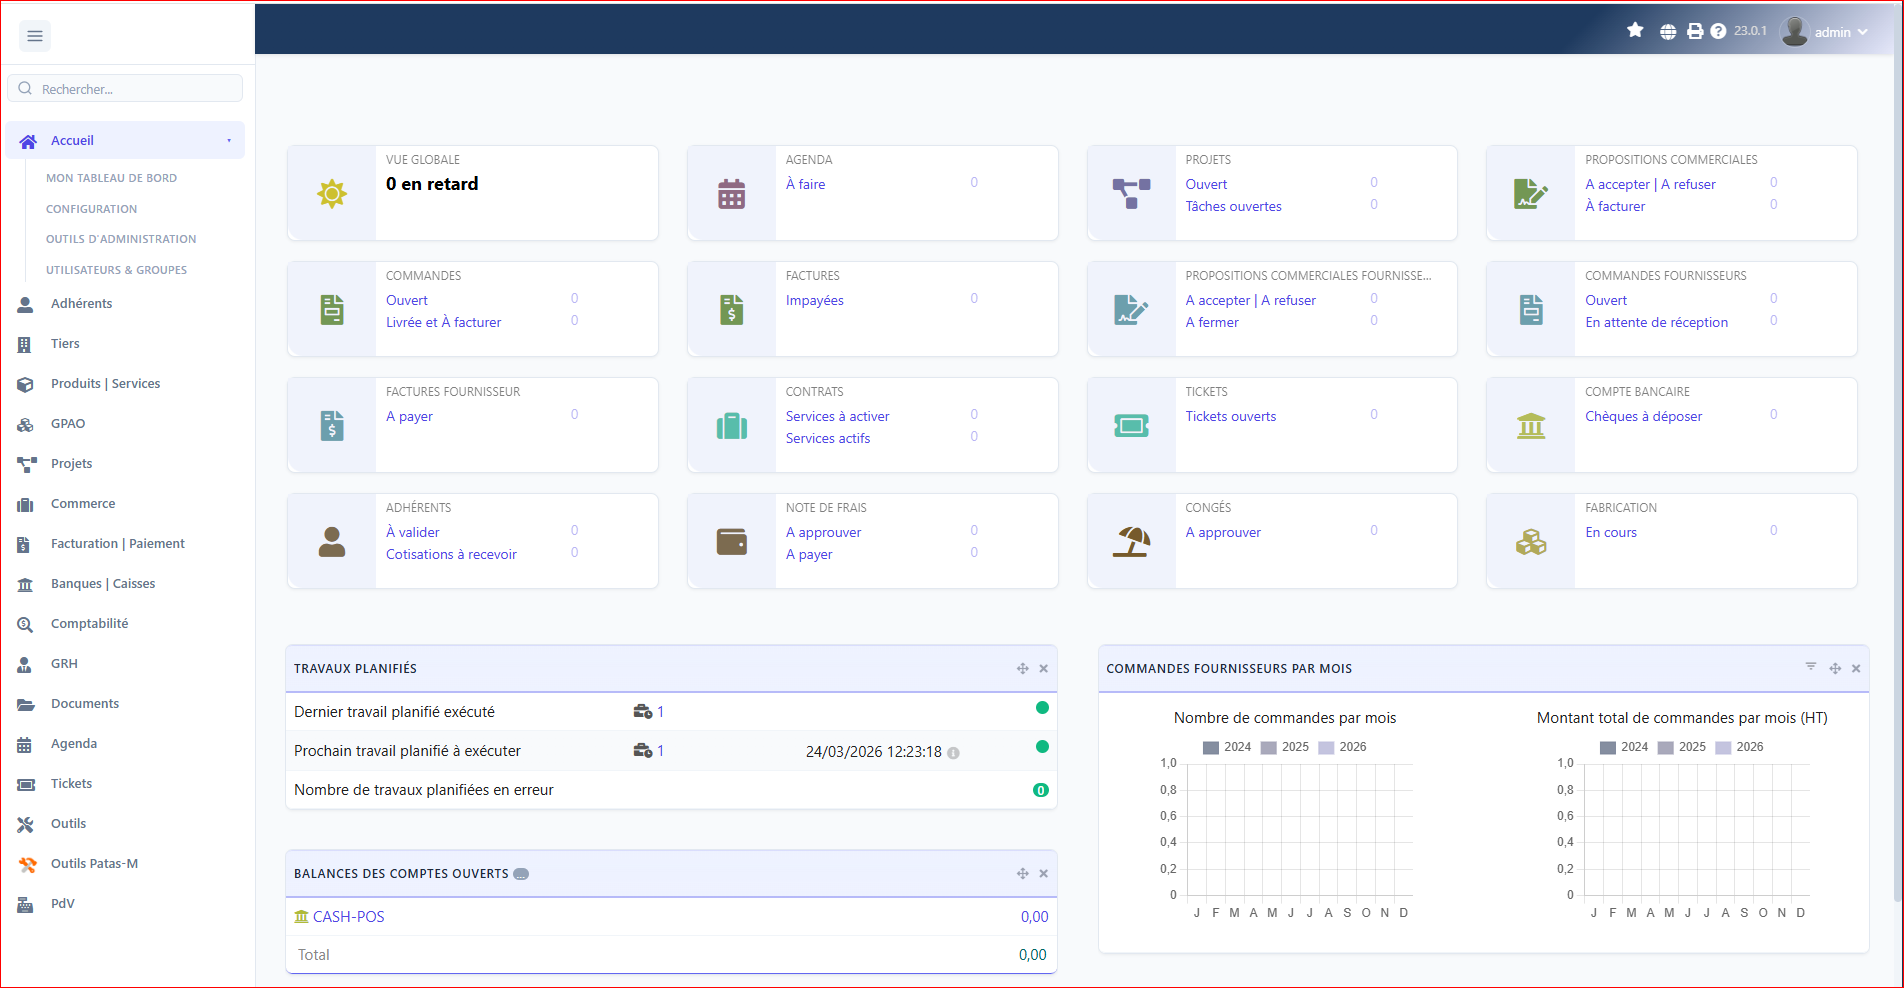Click the printer icon in top bar
This screenshot has width=1904, height=988.
(1695, 32)
